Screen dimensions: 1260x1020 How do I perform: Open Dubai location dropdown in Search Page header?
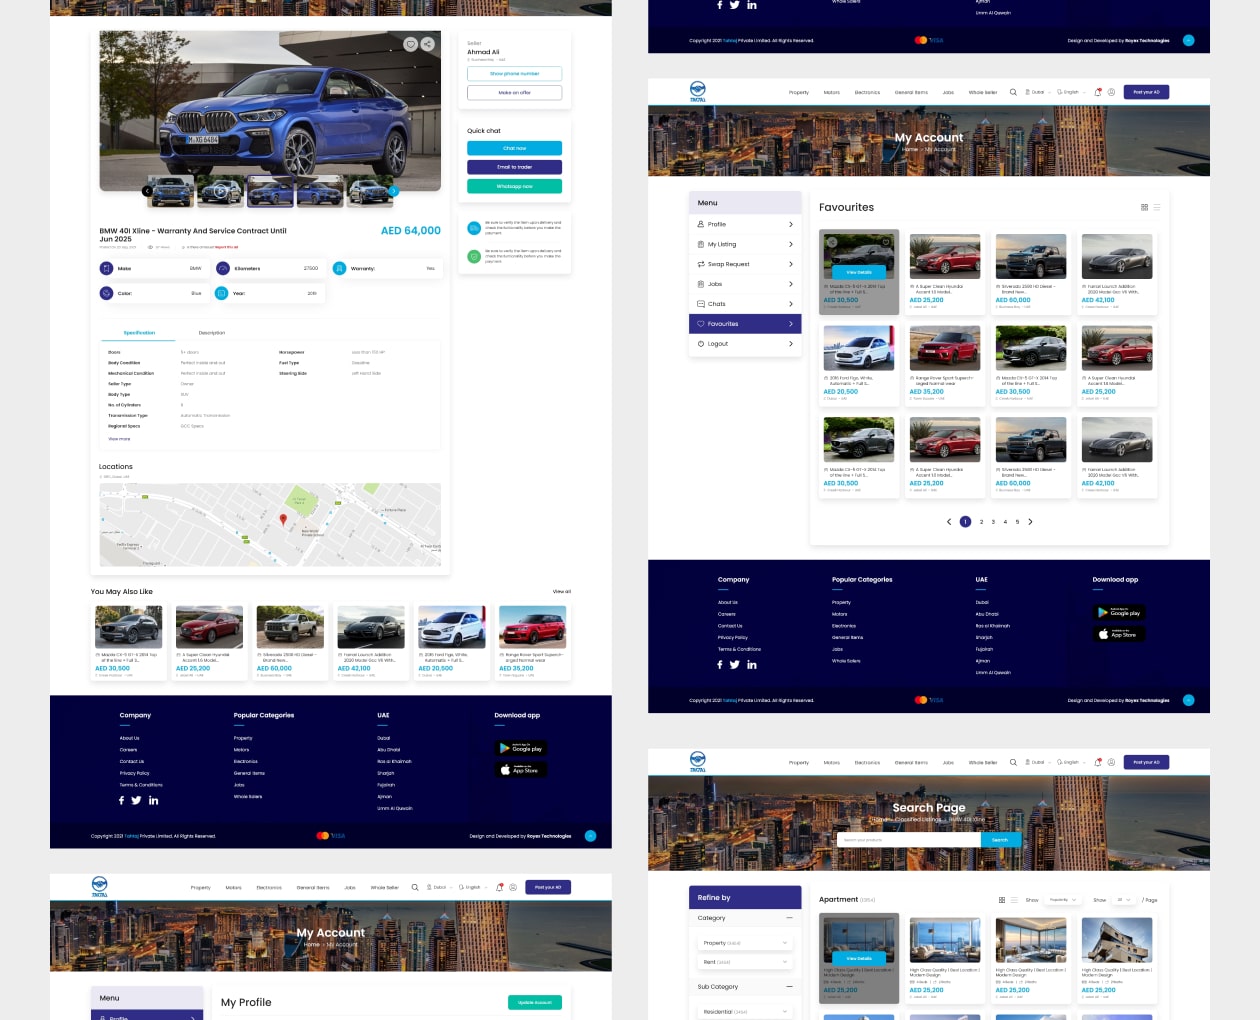click(x=1036, y=762)
